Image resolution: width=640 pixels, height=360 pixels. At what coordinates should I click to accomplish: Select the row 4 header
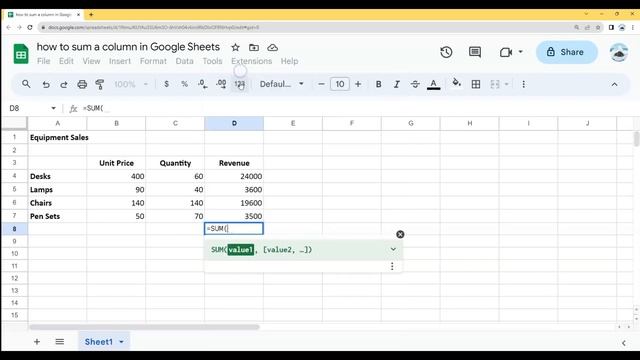coord(14,176)
